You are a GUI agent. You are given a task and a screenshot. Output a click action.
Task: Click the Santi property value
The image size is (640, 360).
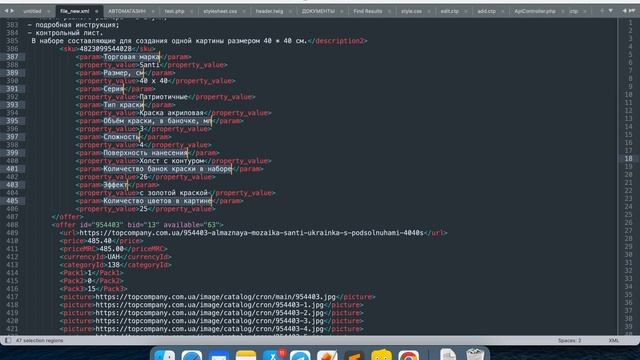tap(149, 65)
